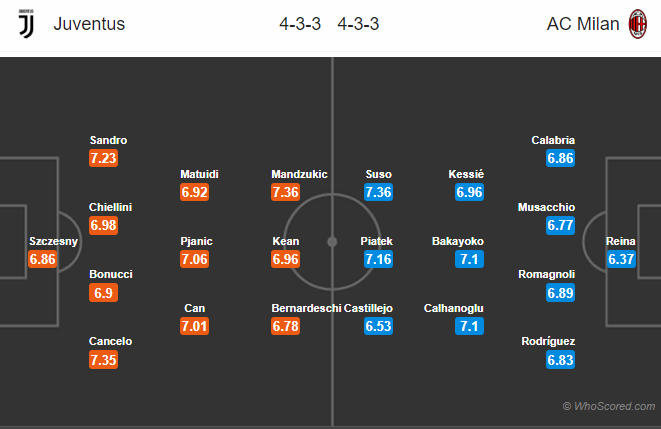Click Szczesny's 6.86 goalkeeper rating

point(43,259)
